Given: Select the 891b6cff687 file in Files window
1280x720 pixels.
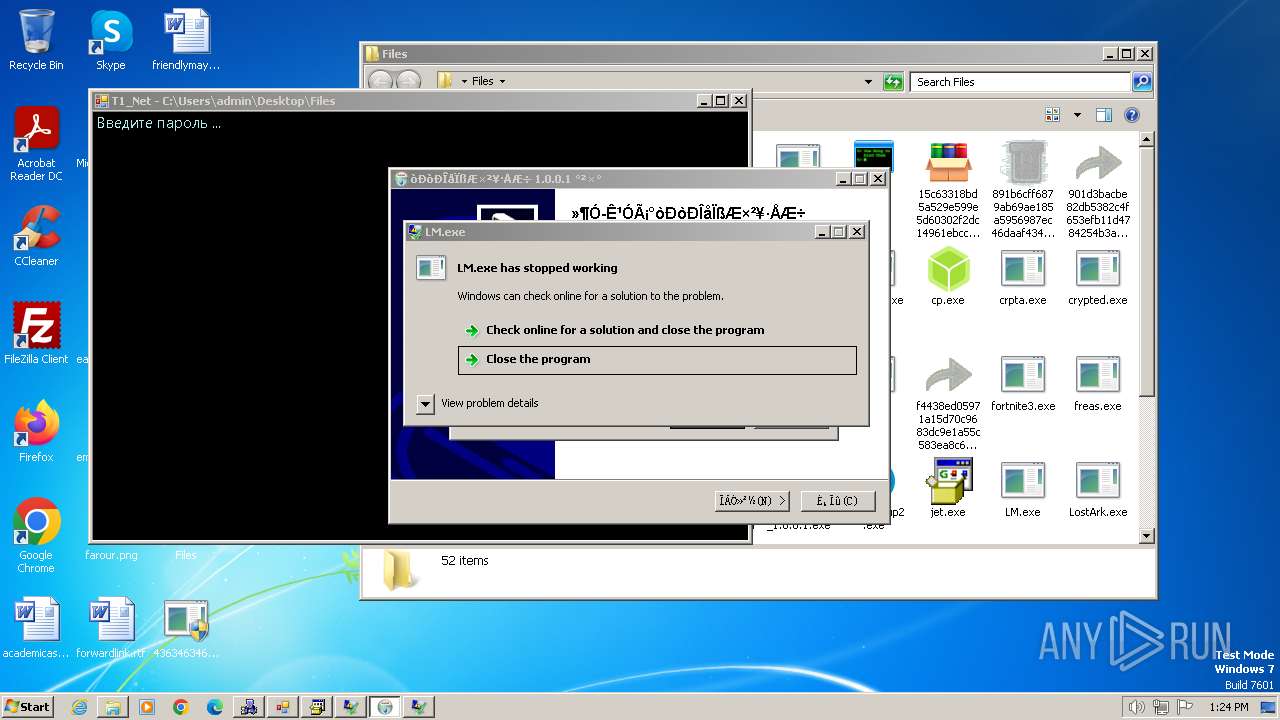Looking at the screenshot, I should (1023, 190).
